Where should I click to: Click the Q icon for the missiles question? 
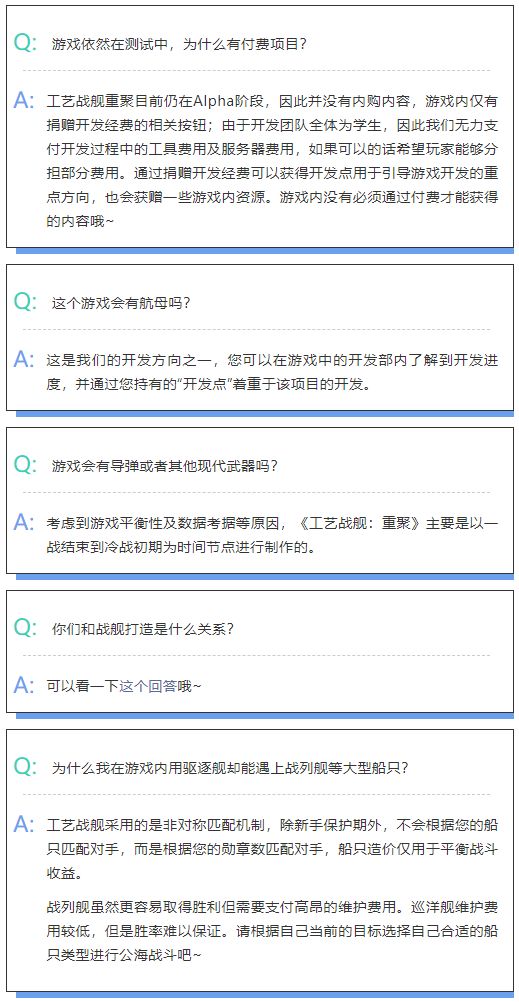26,465
